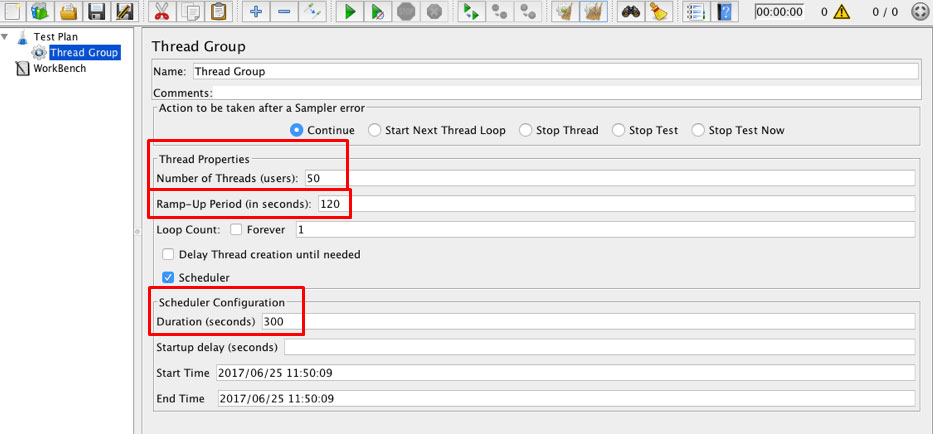
Task: Click into the Comments field
Action: click(565, 93)
